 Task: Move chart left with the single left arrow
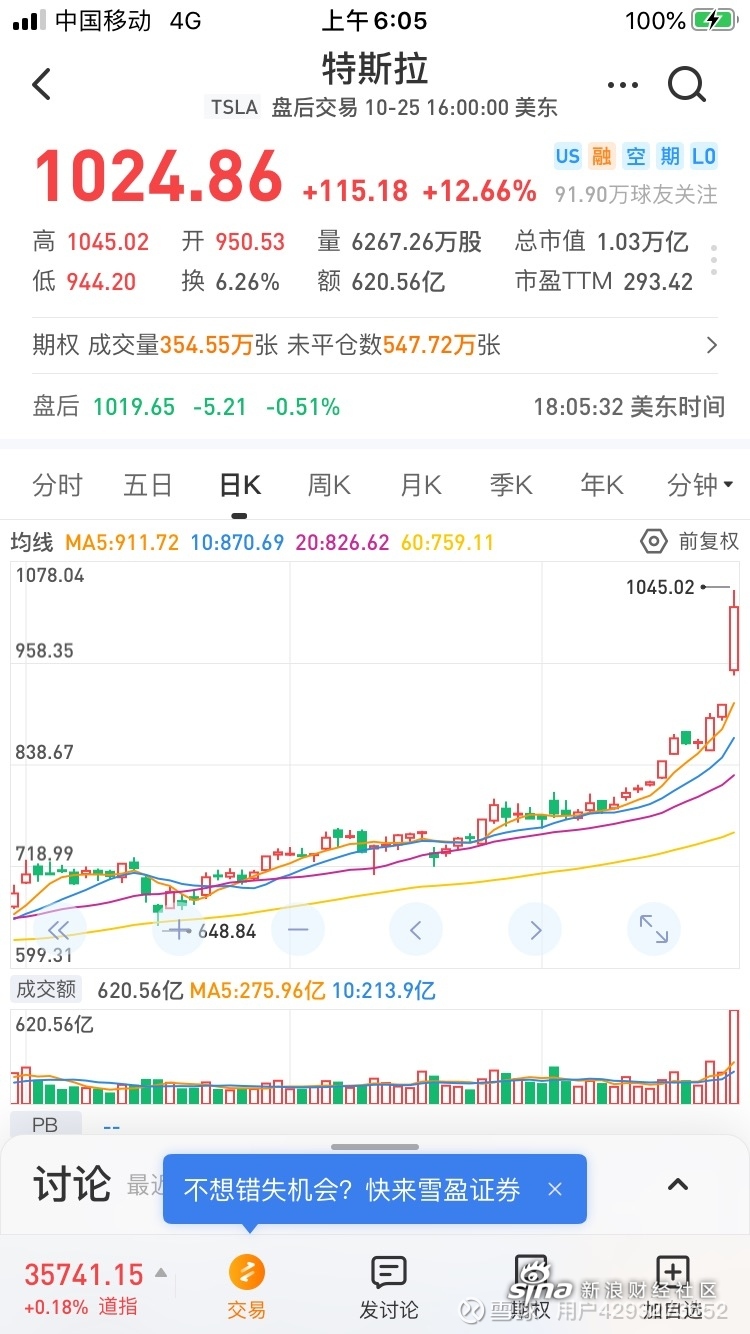point(416,930)
